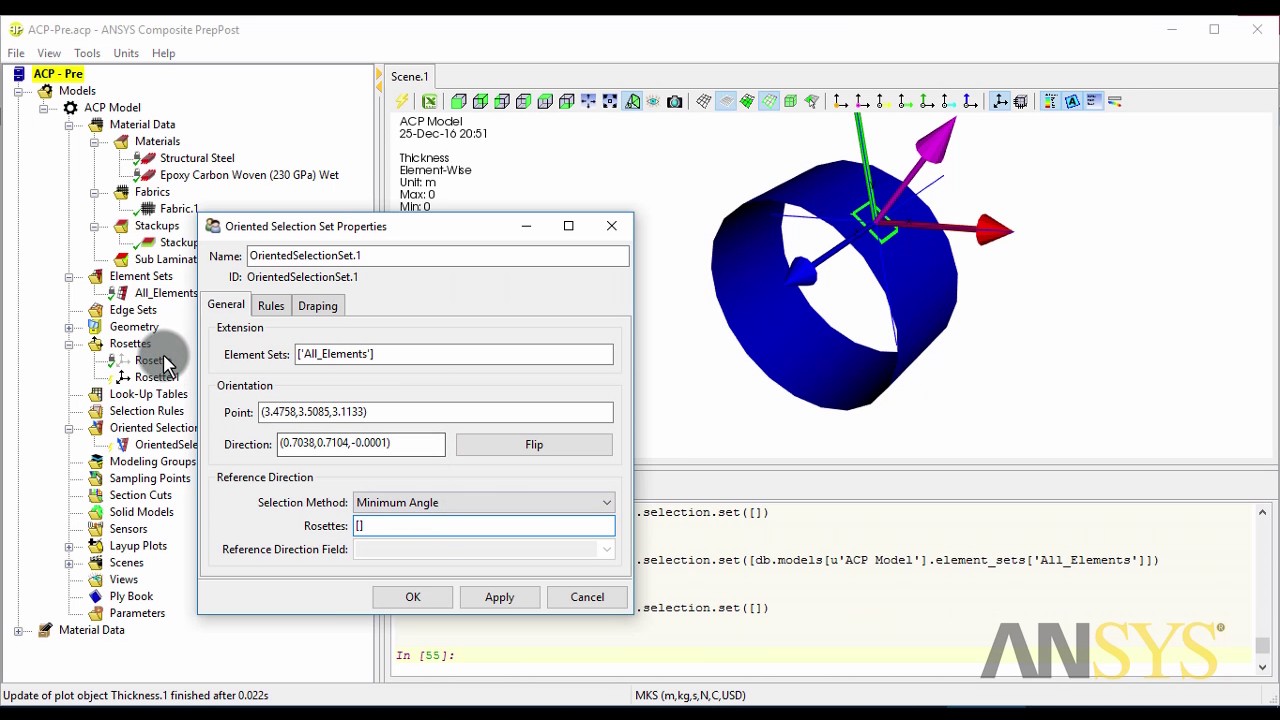
Task: Click the Rosettes input field
Action: click(484, 526)
